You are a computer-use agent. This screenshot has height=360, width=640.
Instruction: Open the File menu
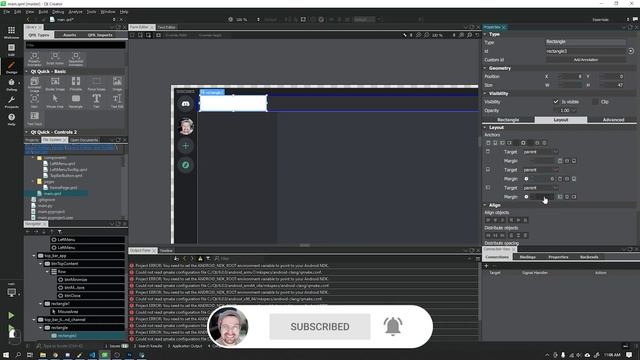coord(7,12)
